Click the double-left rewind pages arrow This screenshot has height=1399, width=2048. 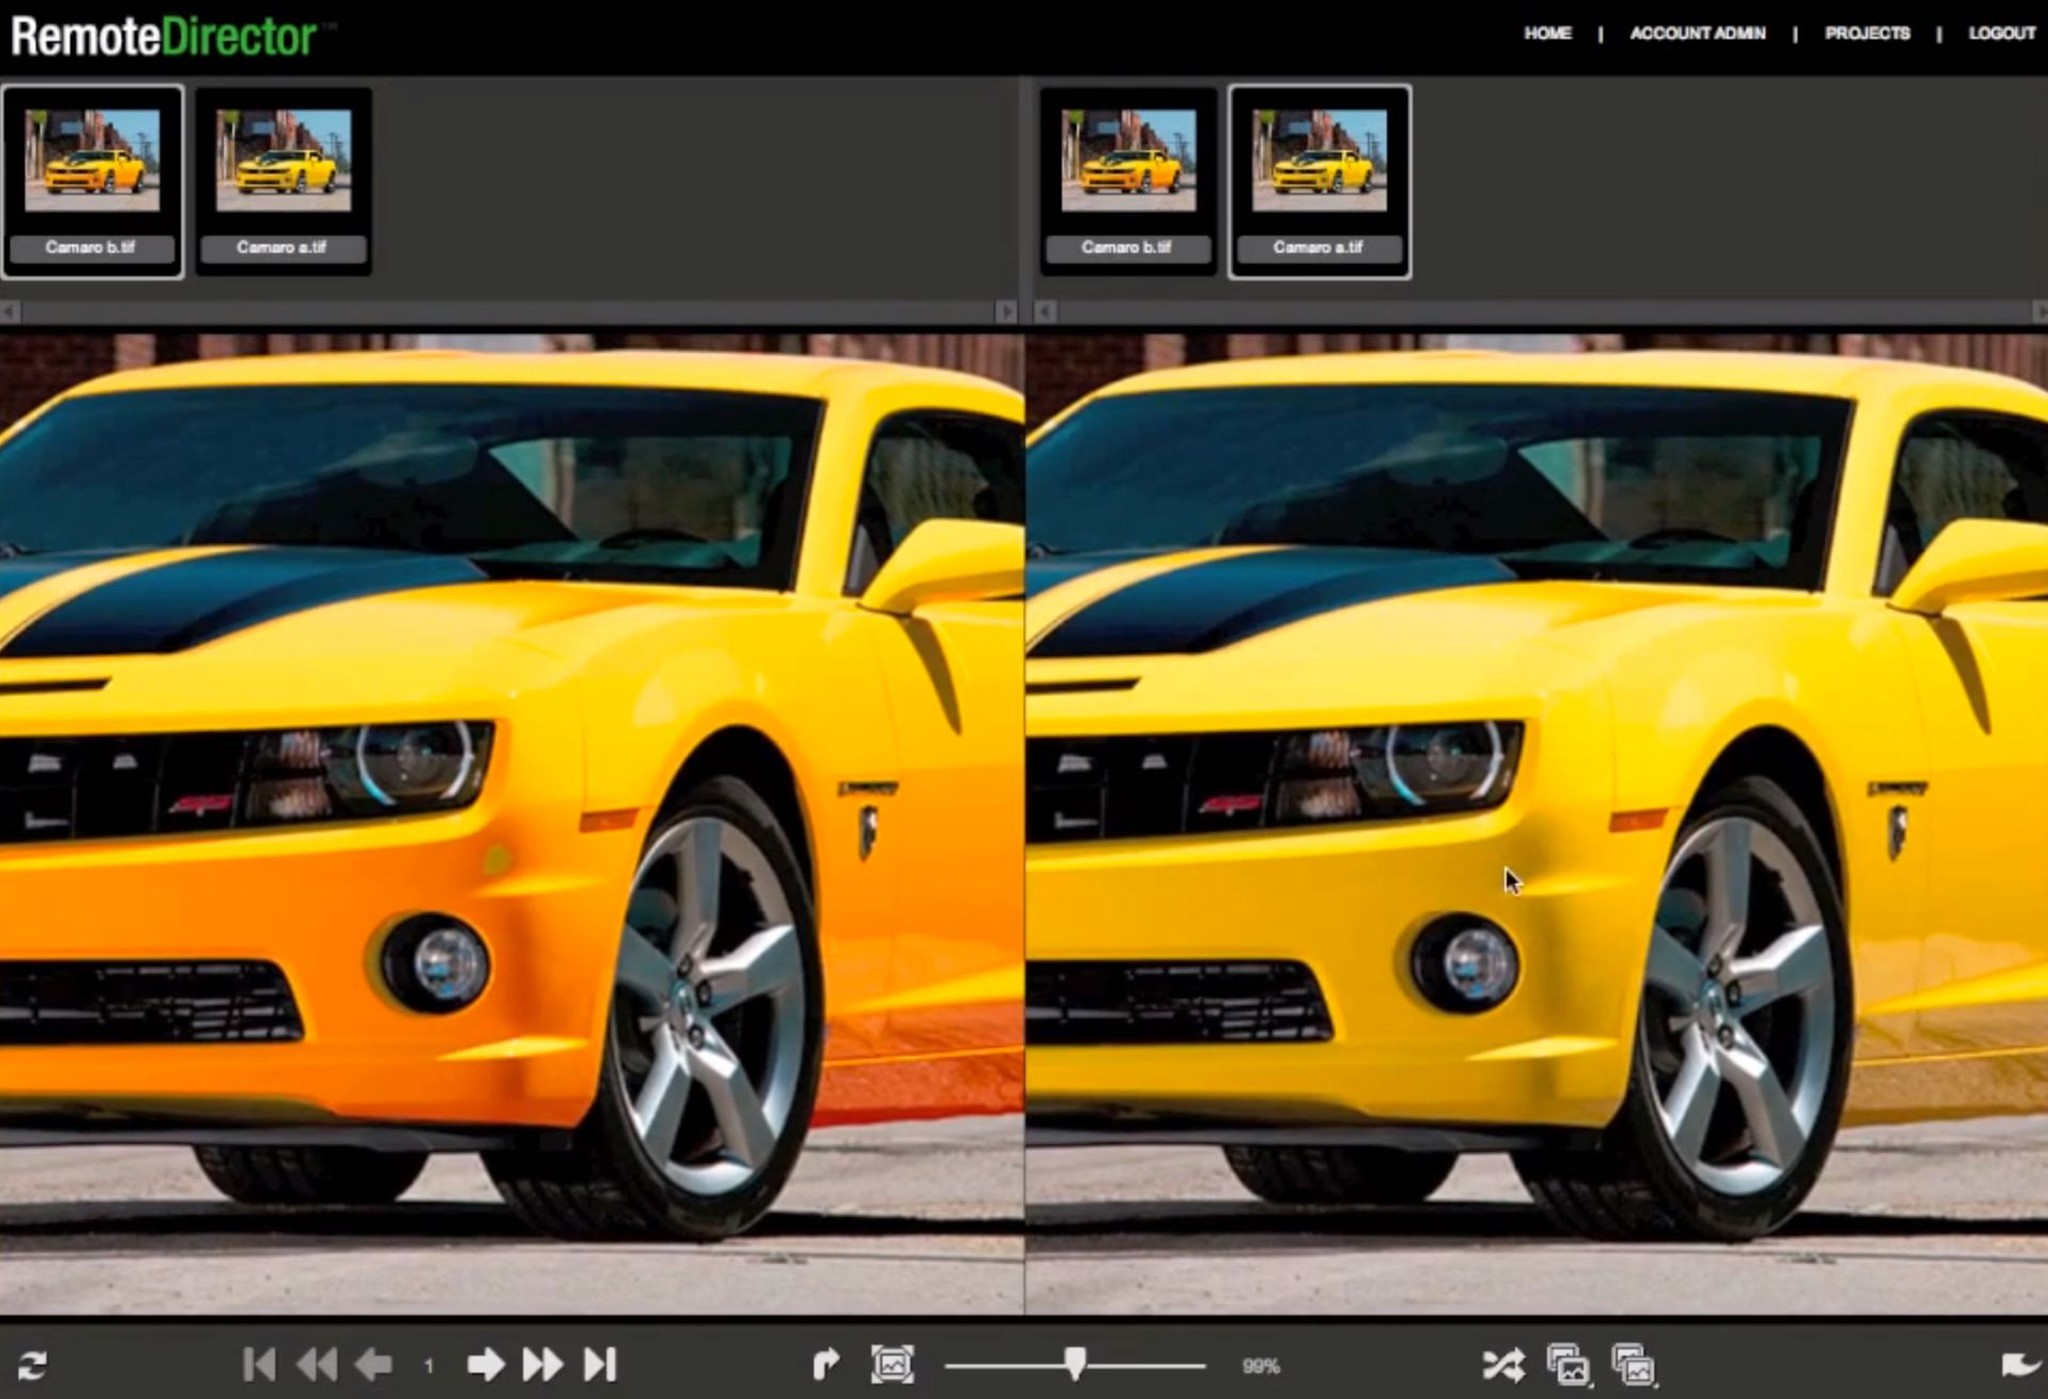point(317,1364)
